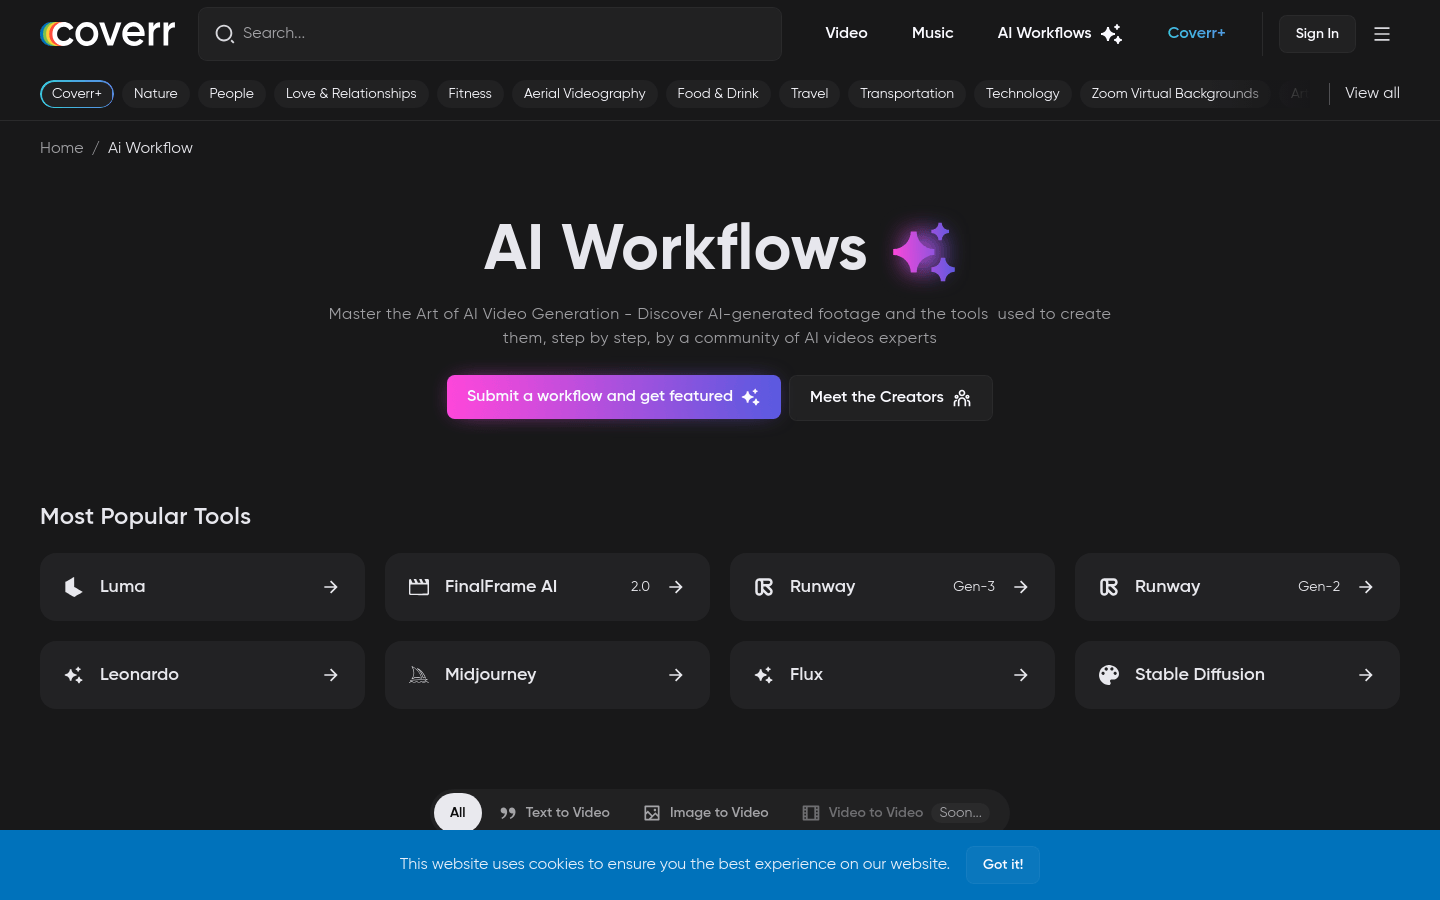The image size is (1440, 900).
Task: Click the sparkle icon on Submit button
Action: point(751,397)
